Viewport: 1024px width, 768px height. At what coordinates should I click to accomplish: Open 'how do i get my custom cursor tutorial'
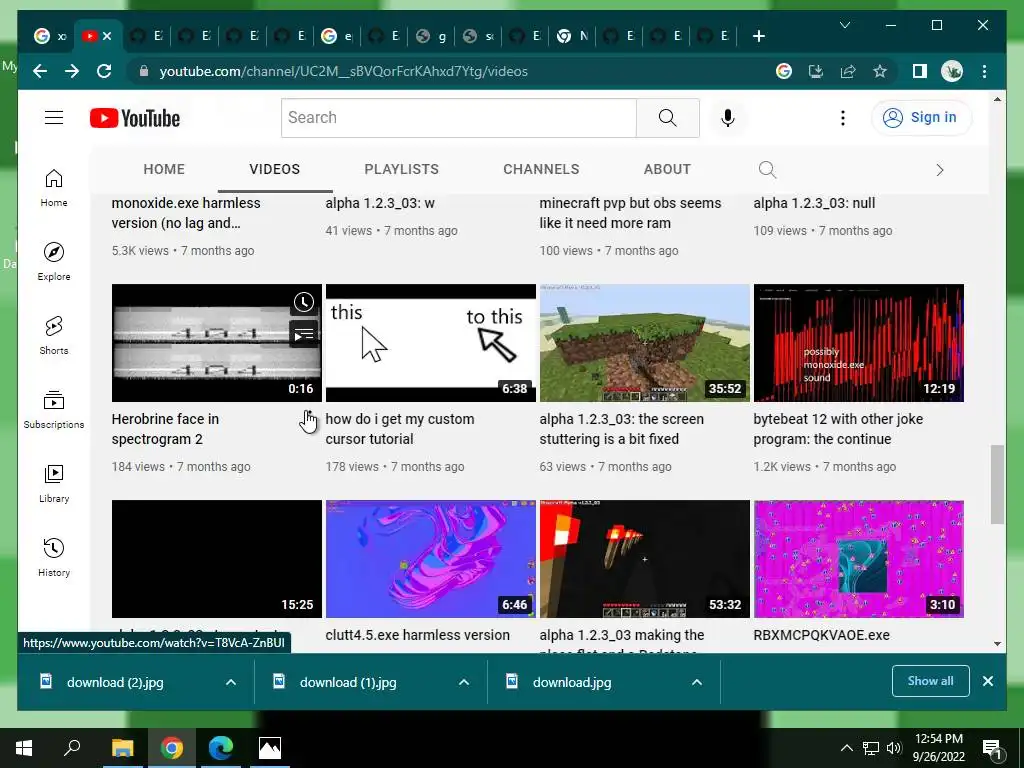coord(400,429)
